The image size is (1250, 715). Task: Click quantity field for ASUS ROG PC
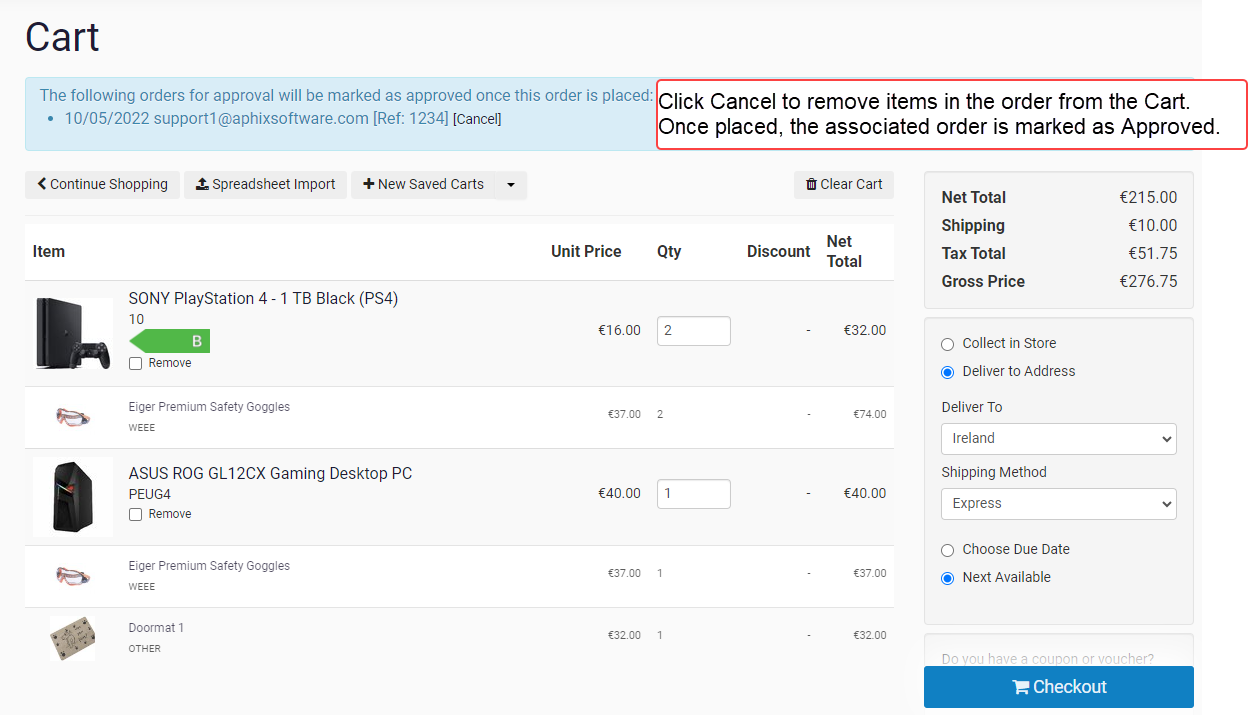(x=693, y=494)
